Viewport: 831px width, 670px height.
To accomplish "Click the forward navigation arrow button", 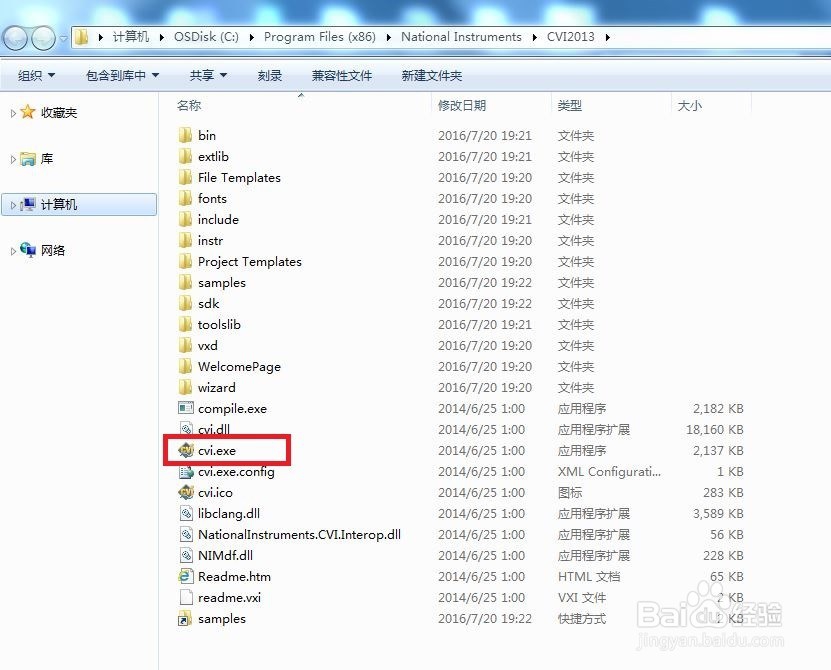I will click(43, 37).
